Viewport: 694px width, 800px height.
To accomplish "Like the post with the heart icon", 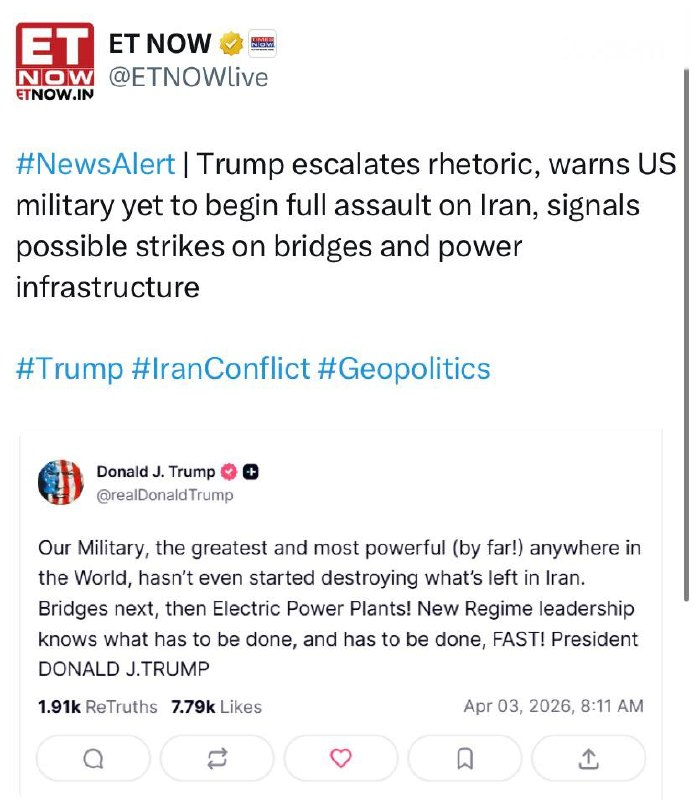I will pos(341,759).
